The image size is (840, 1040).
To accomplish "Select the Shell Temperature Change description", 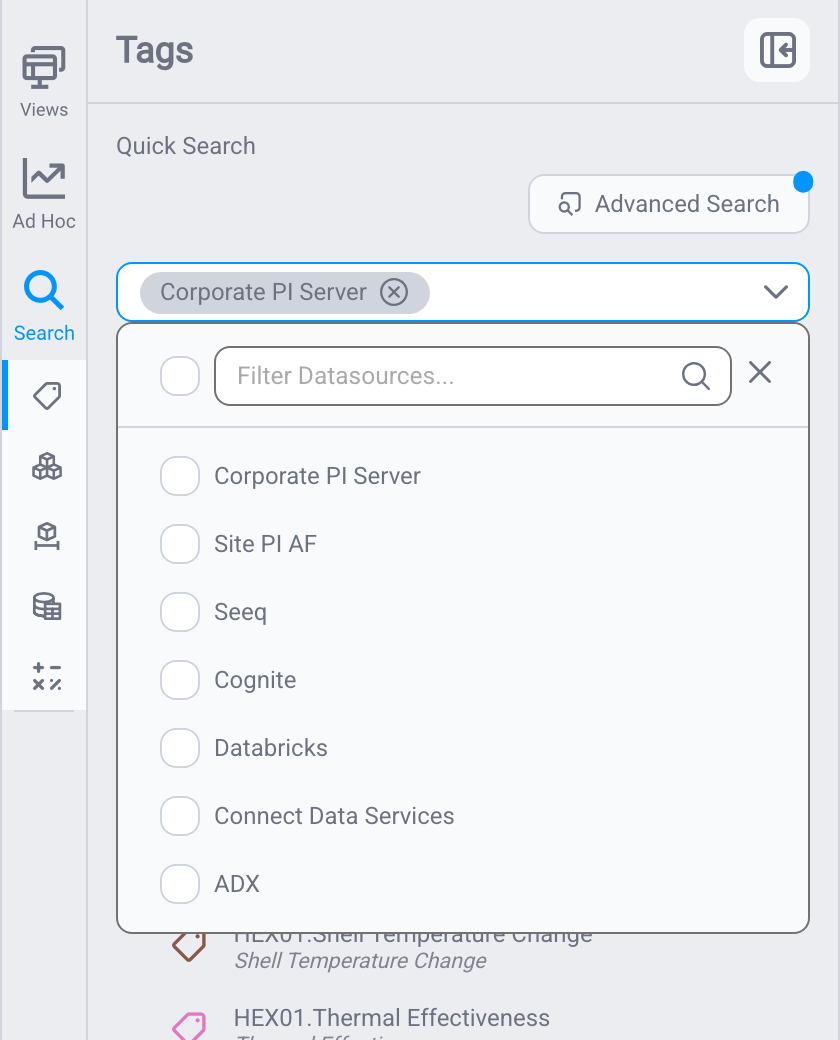I will (x=360, y=960).
